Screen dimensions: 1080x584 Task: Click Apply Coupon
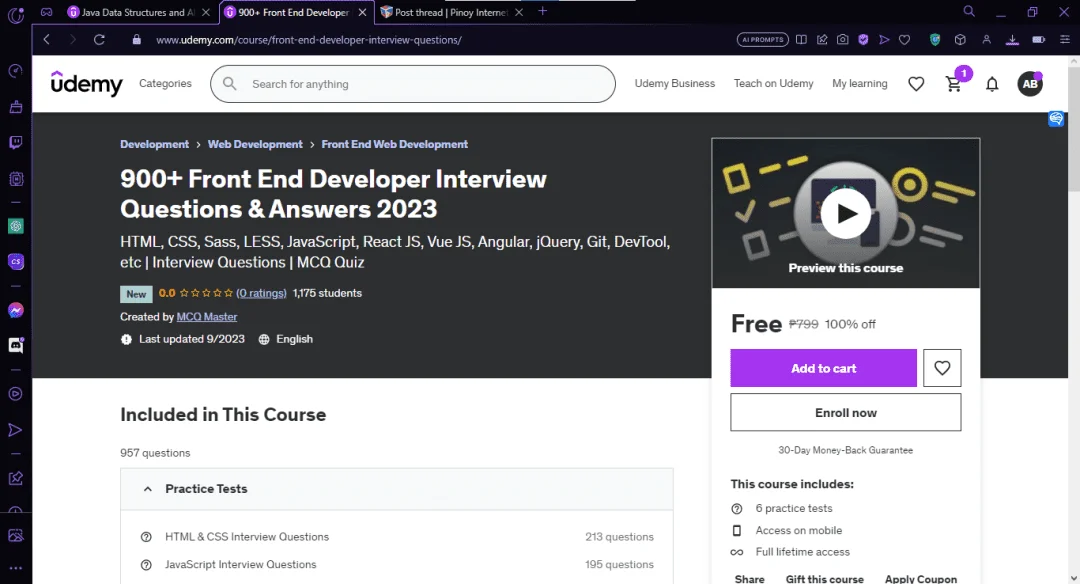pos(921,578)
